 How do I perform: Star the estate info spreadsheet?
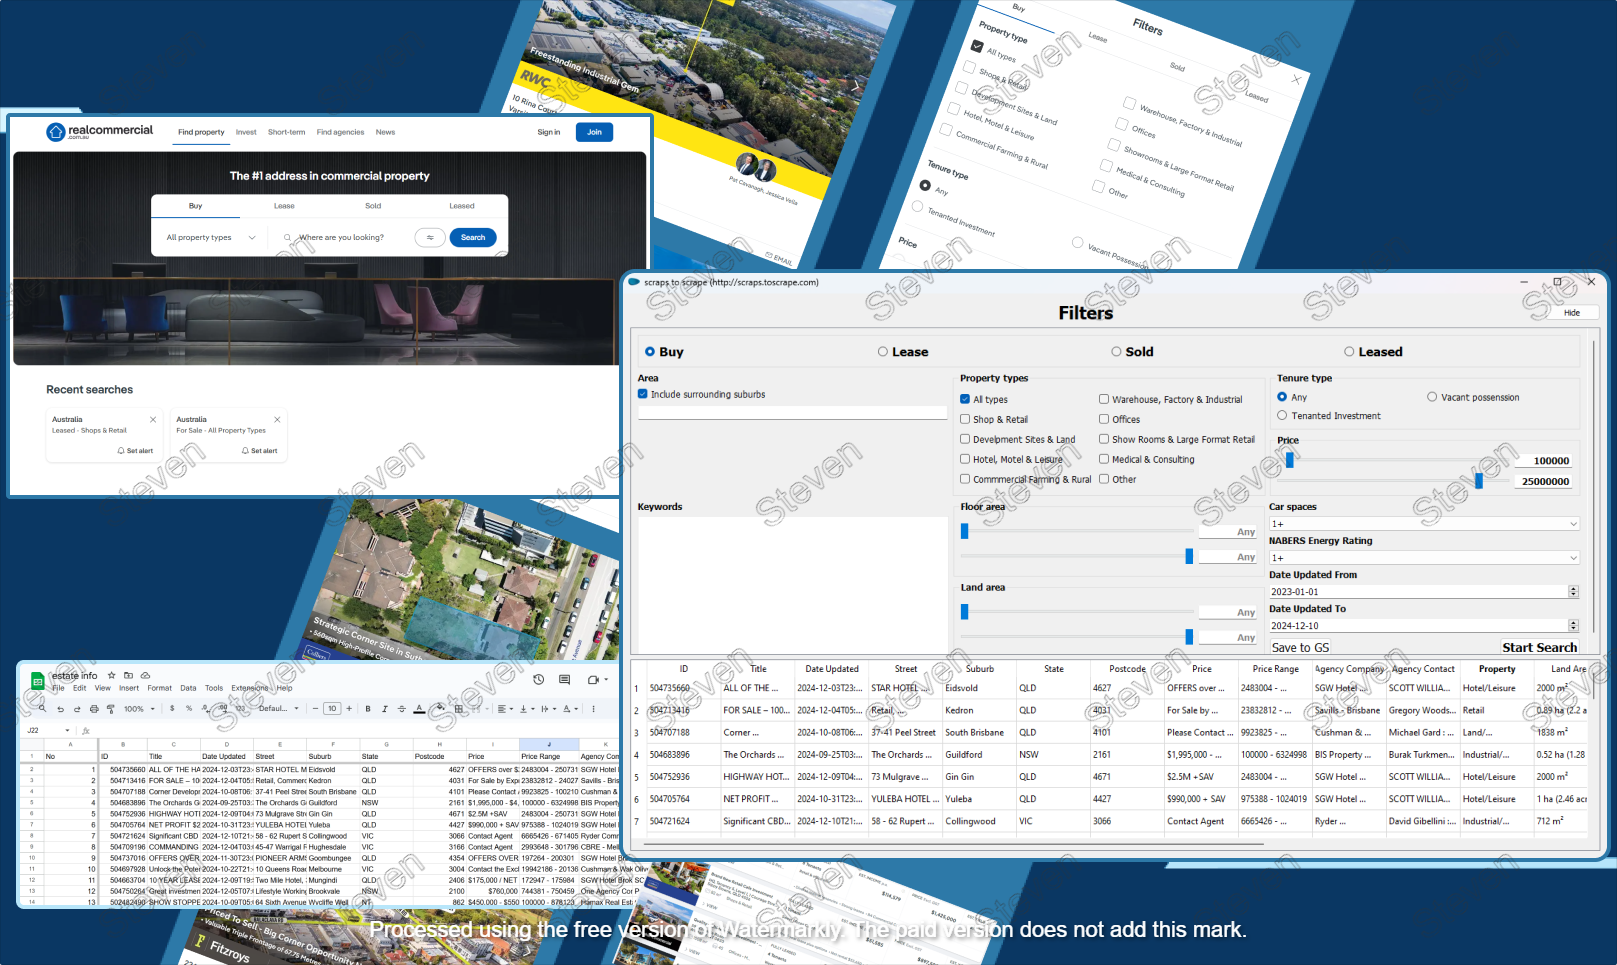[111, 675]
